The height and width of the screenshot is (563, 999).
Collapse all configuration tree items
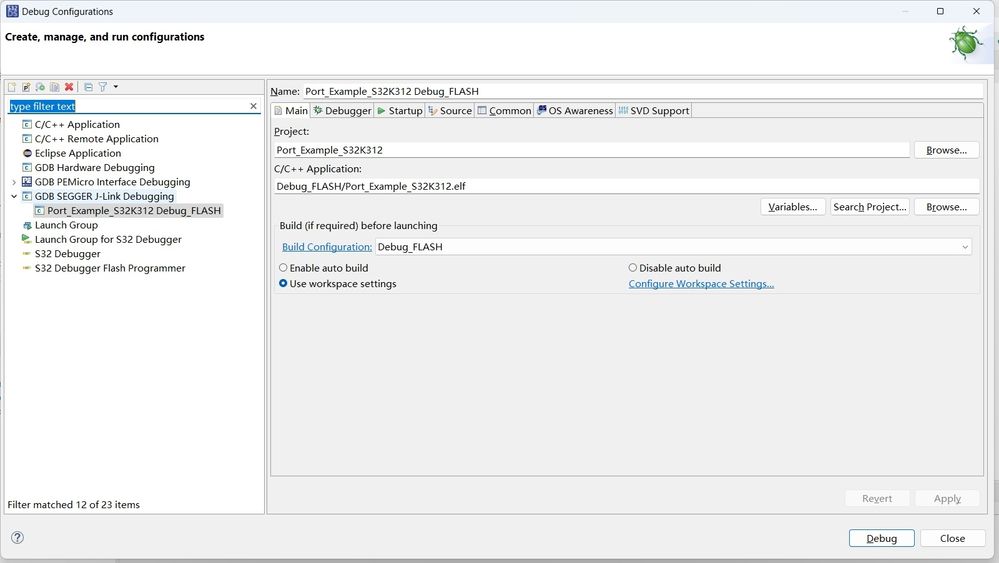[88, 87]
